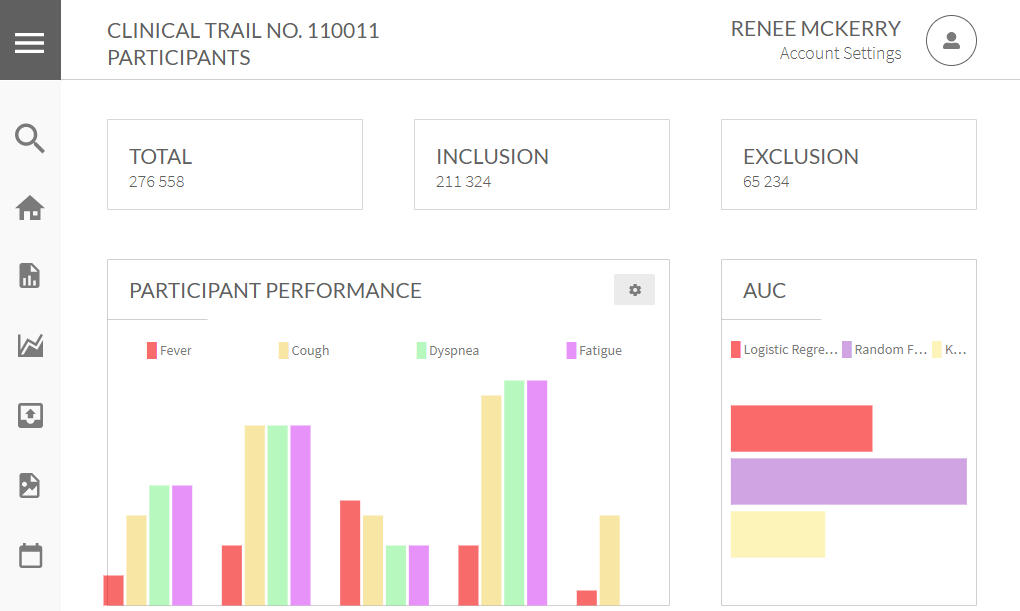Open Participant Performance gear settings
This screenshot has height=611, width=1020.
coord(634,290)
